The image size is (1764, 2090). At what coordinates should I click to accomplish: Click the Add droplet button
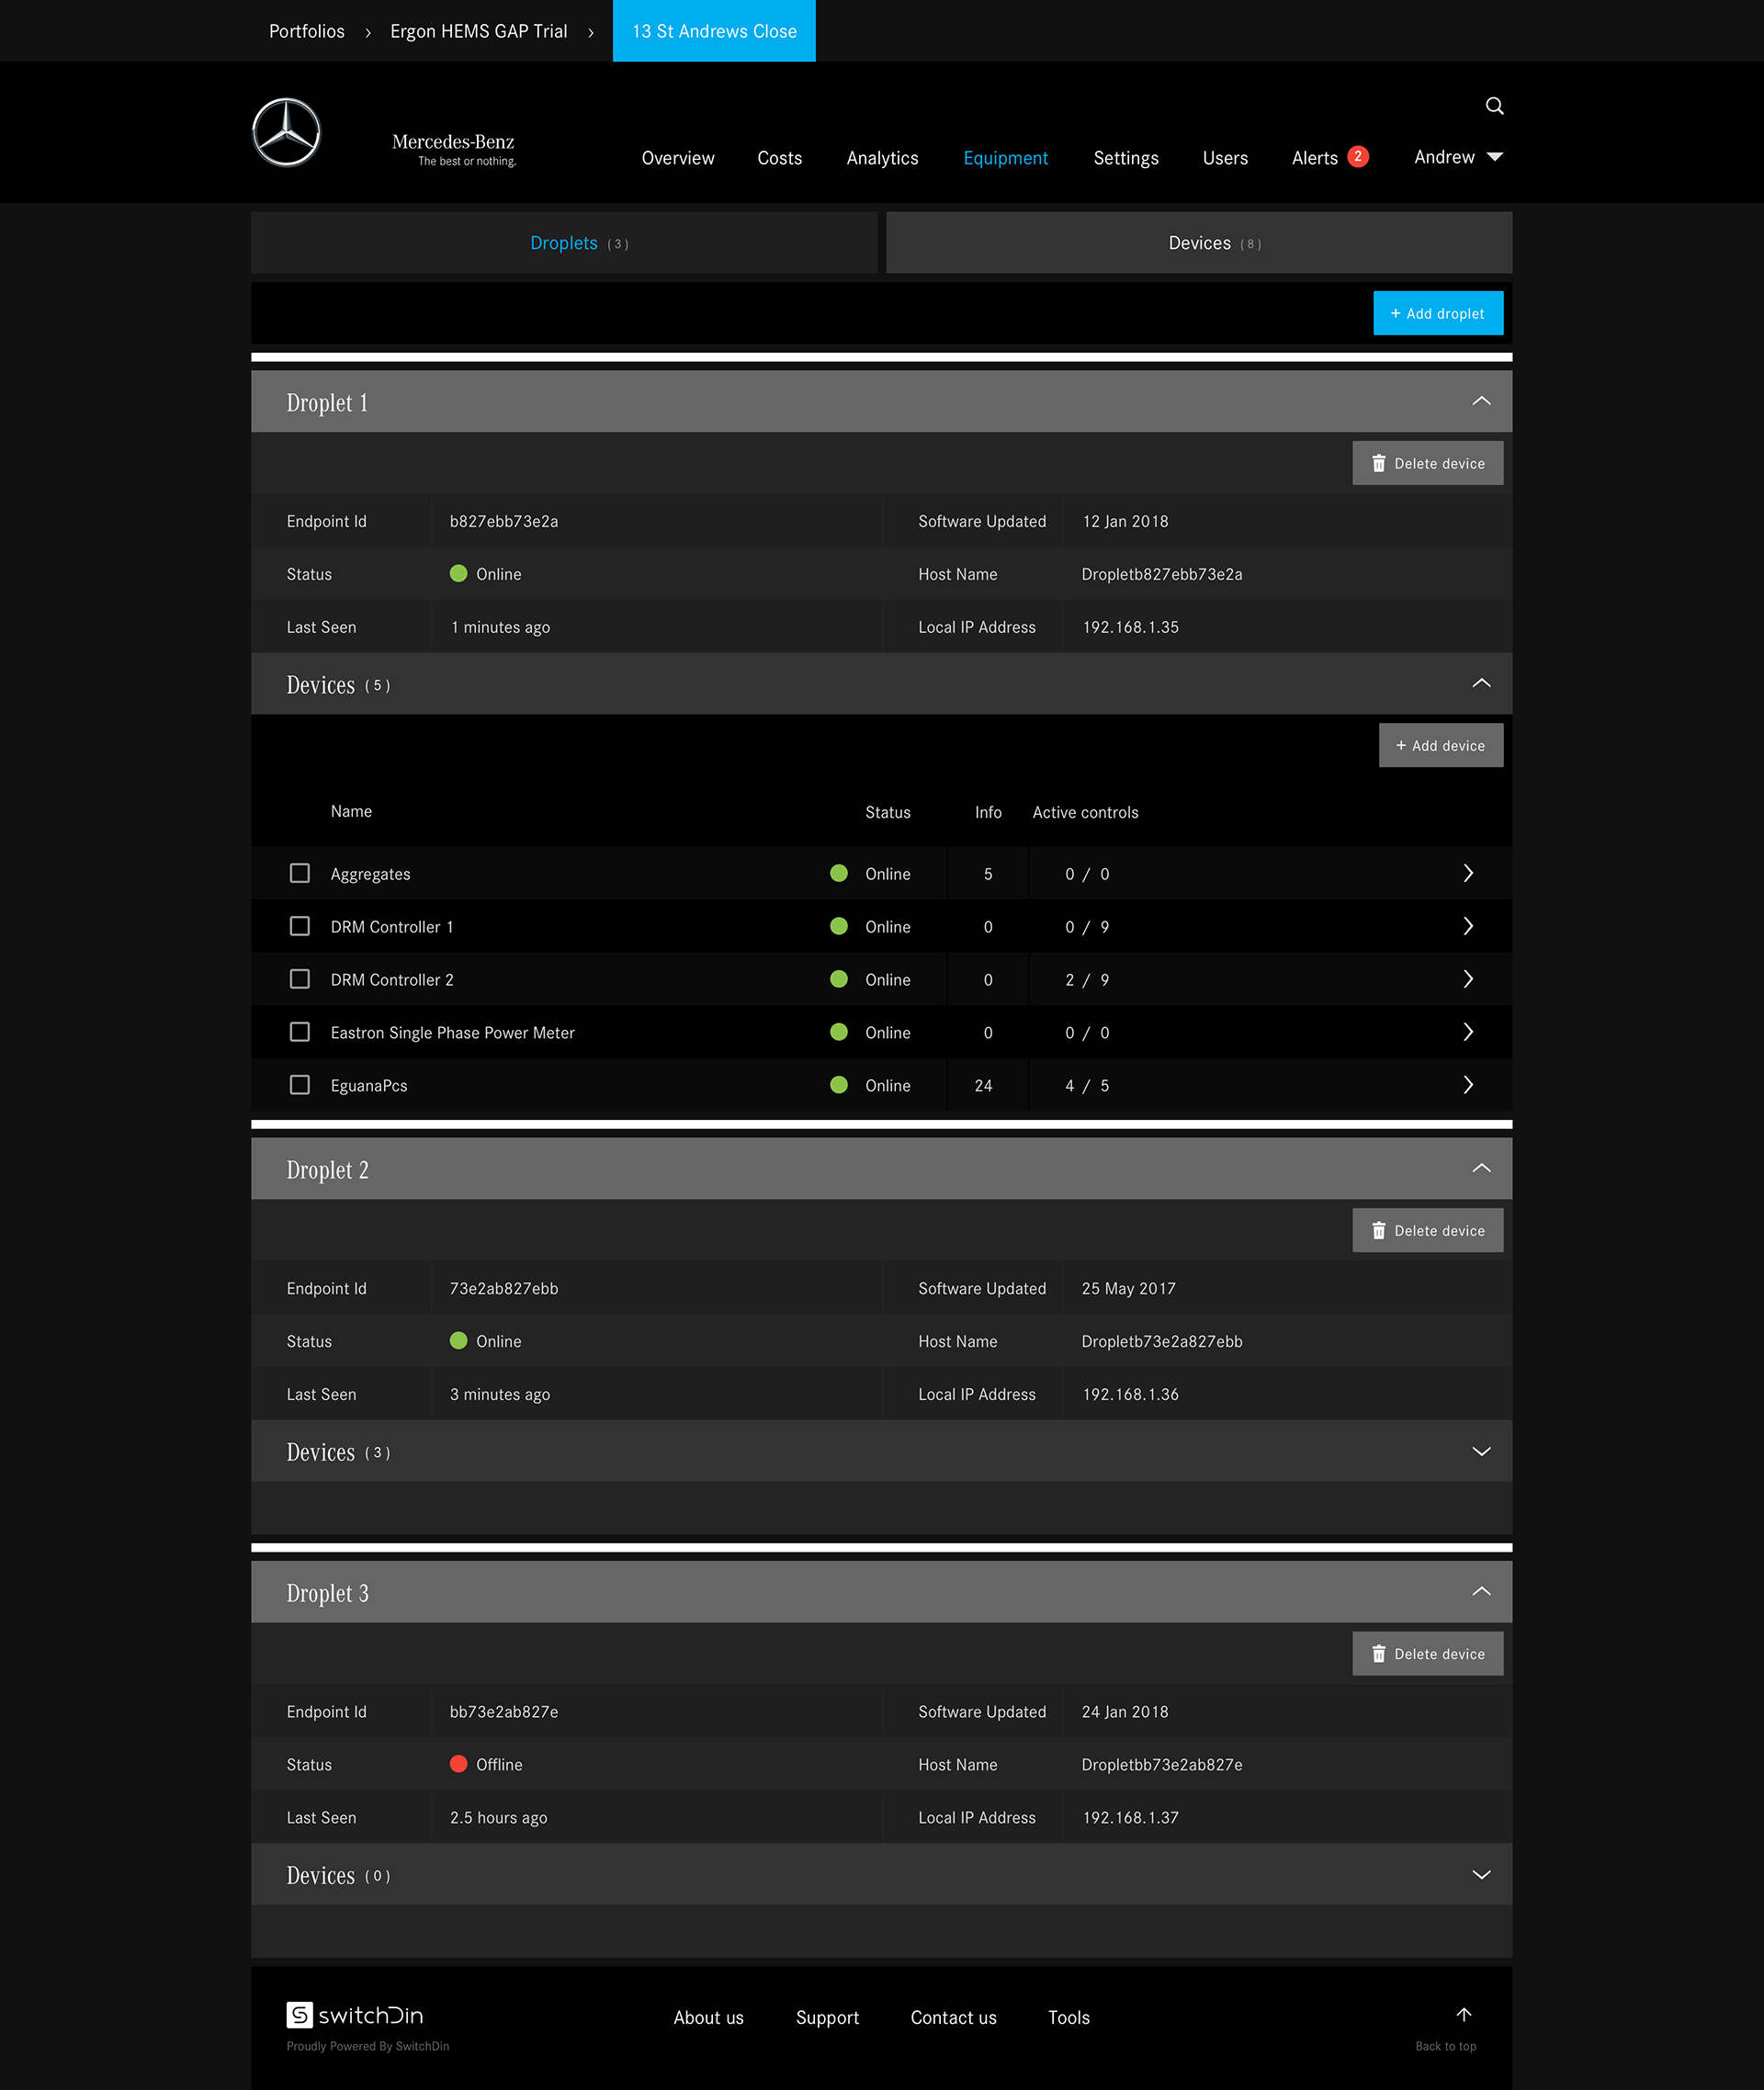(x=1437, y=313)
